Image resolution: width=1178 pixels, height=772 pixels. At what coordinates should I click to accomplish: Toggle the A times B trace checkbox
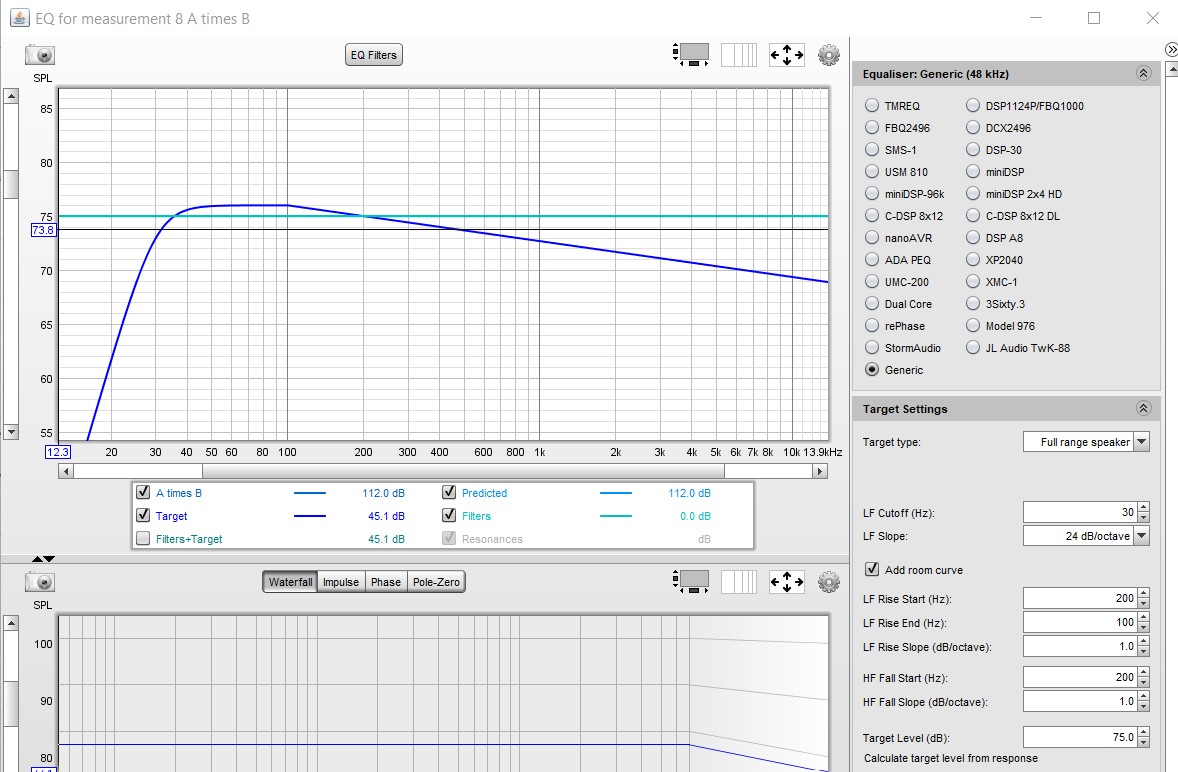(x=143, y=493)
